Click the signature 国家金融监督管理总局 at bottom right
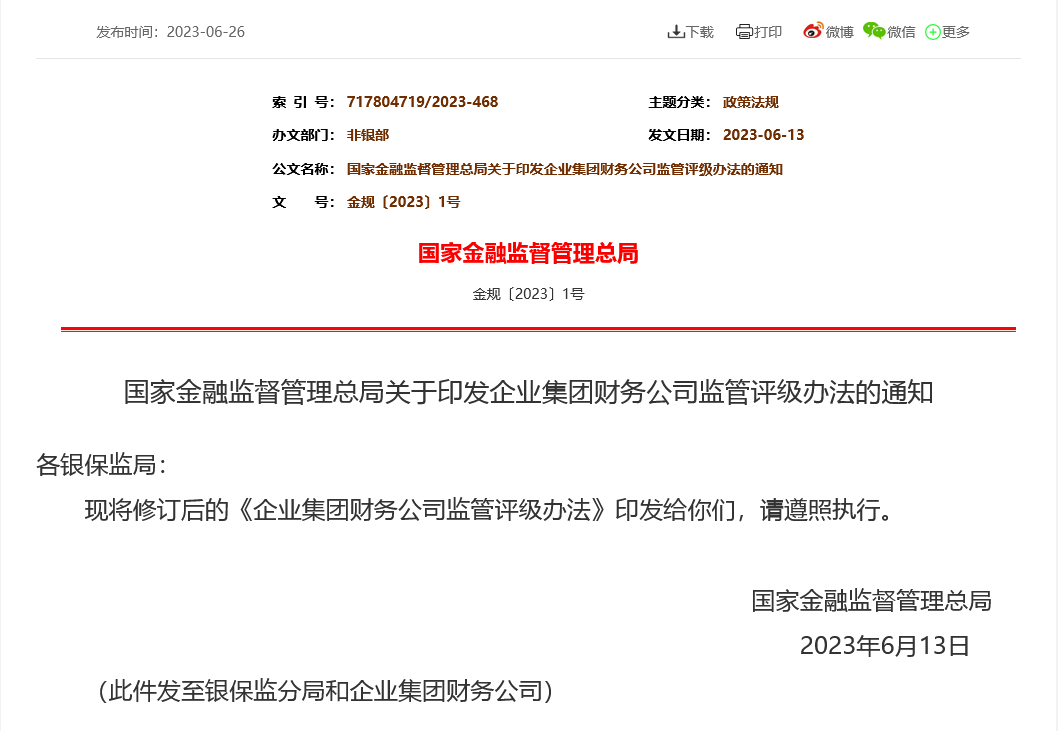The height and width of the screenshot is (731, 1058). click(871, 601)
